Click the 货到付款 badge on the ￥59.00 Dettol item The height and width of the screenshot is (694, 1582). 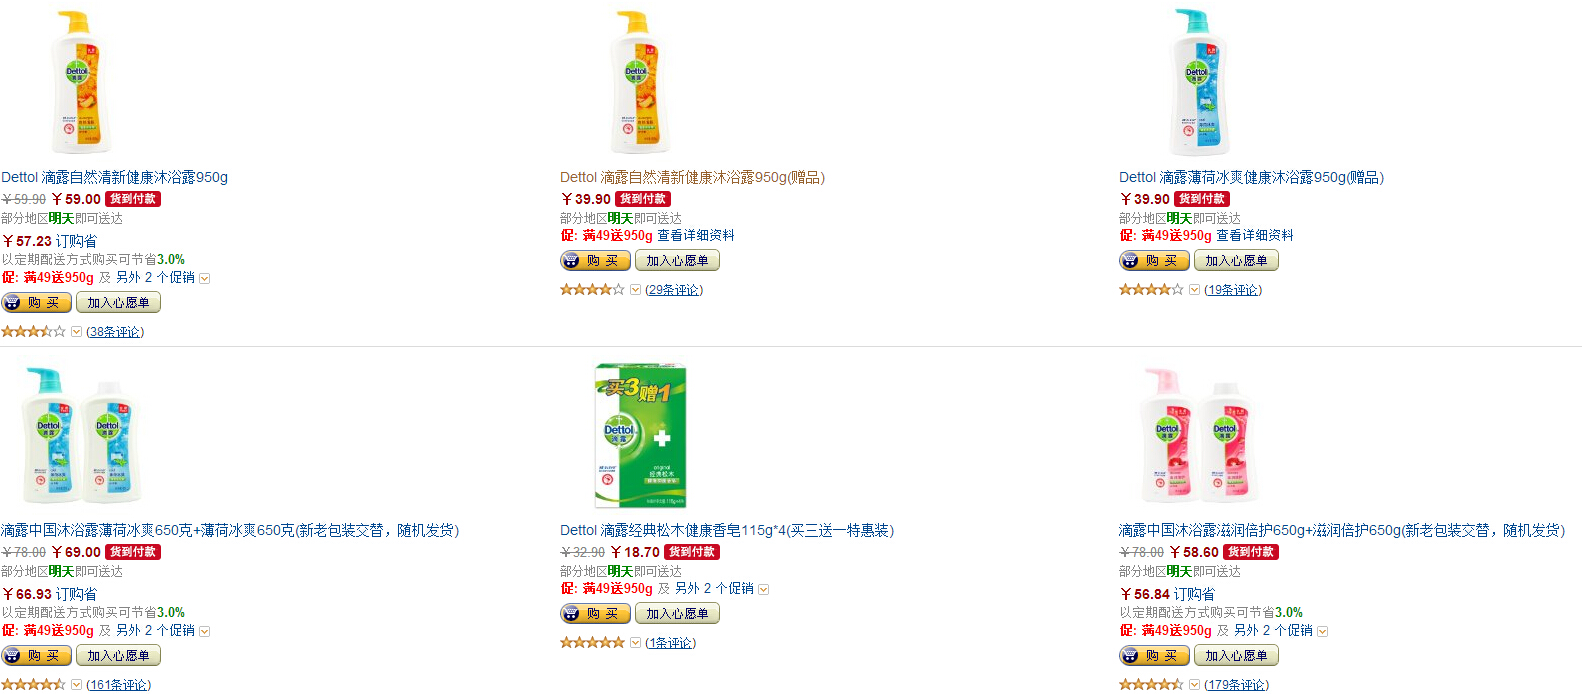click(133, 199)
